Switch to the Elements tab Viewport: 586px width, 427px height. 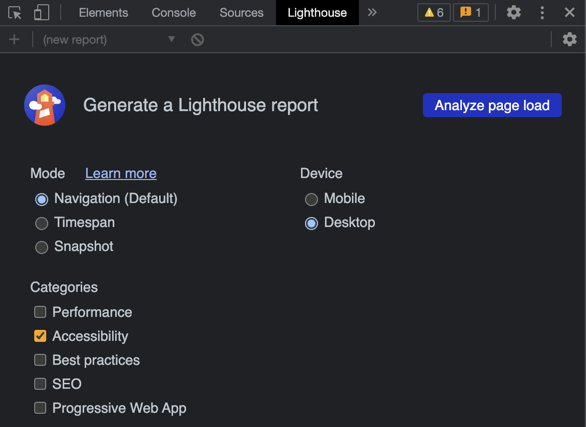[104, 13]
